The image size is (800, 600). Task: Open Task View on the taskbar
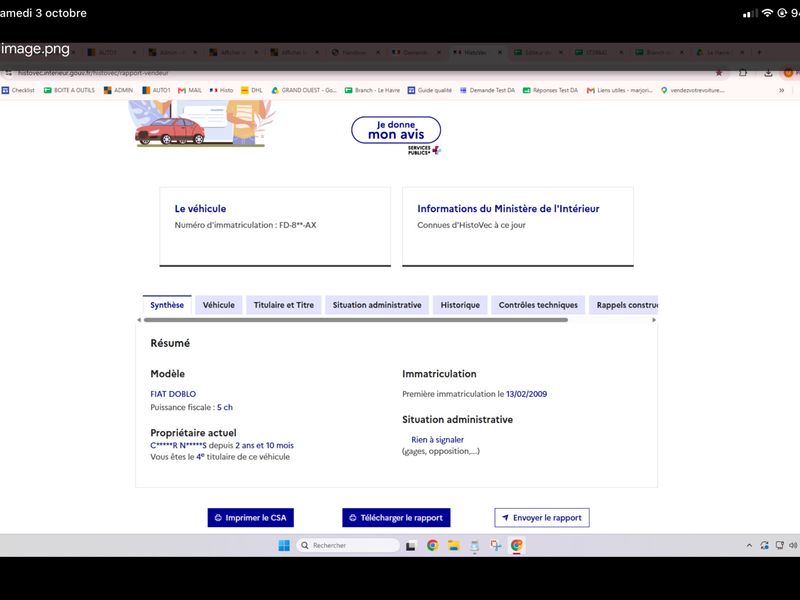[411, 546]
